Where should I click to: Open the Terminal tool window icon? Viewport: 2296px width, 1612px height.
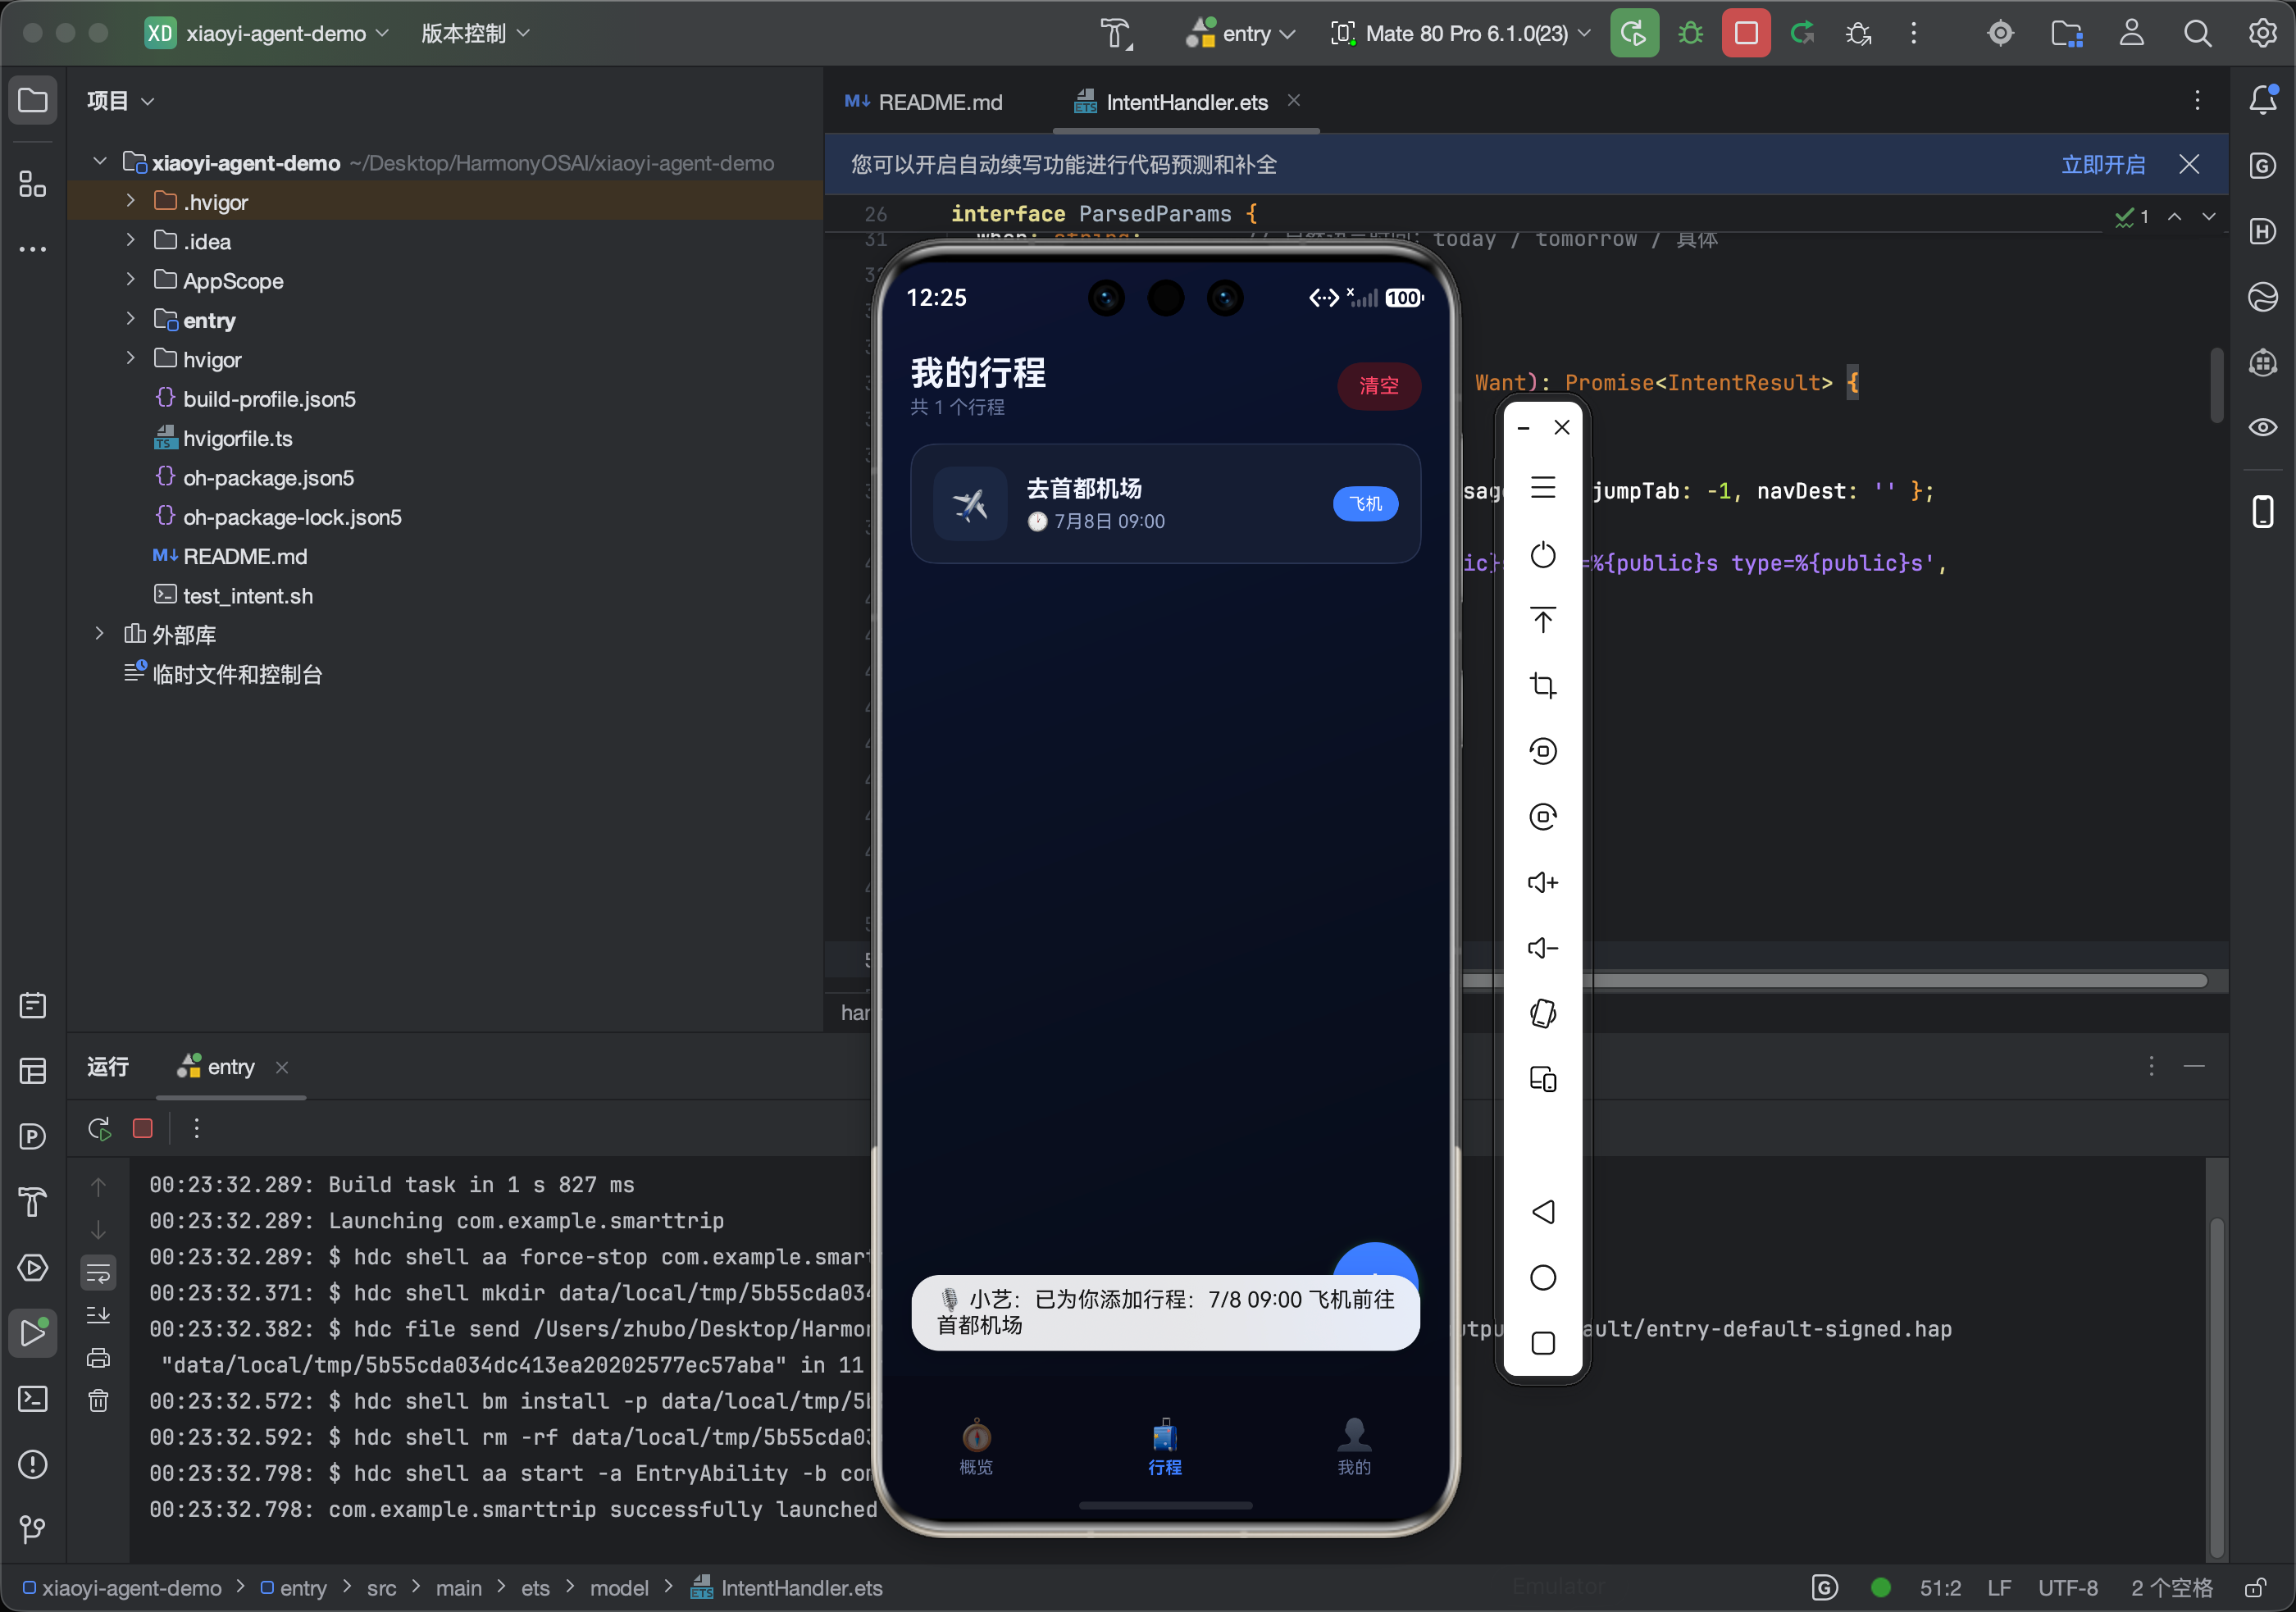click(33, 1398)
